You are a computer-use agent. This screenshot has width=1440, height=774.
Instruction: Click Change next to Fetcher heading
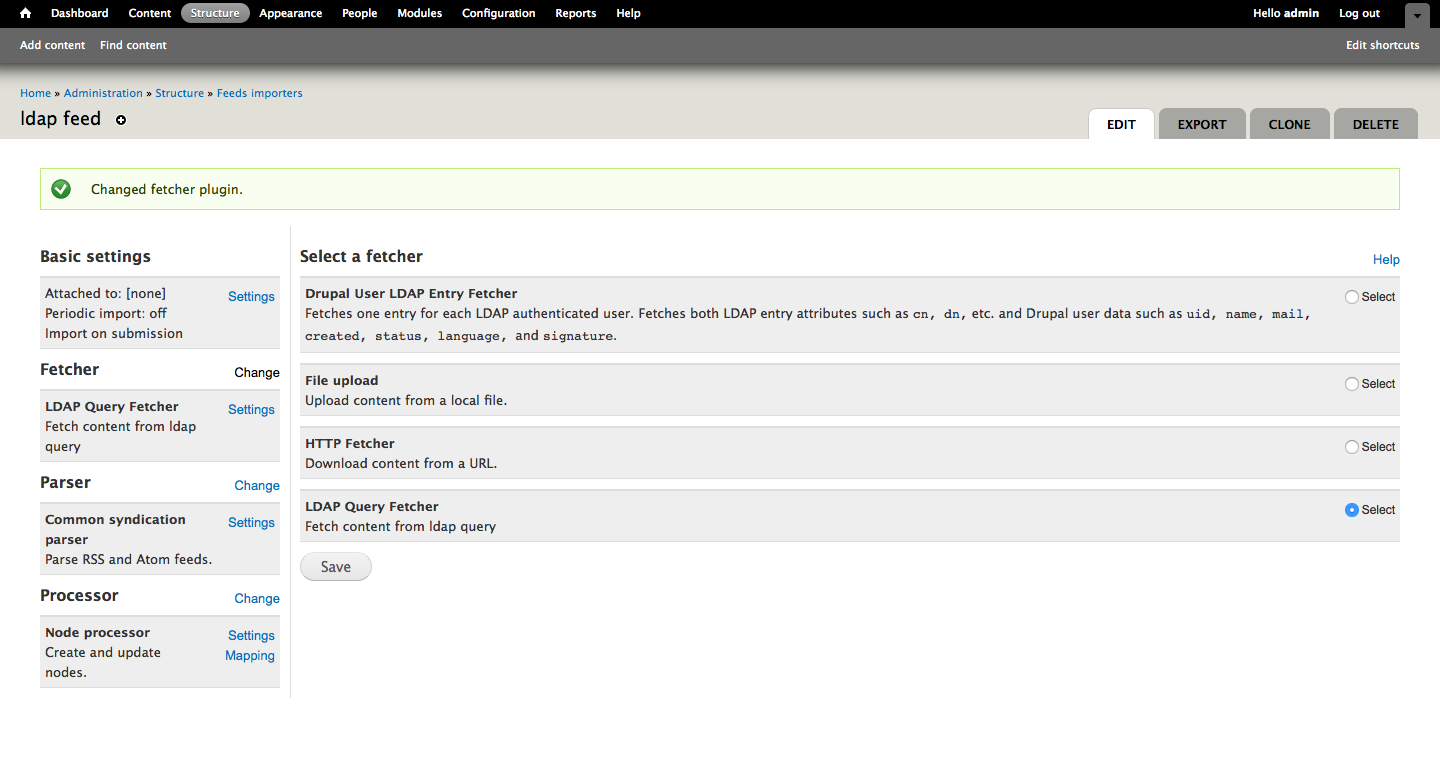click(x=257, y=372)
